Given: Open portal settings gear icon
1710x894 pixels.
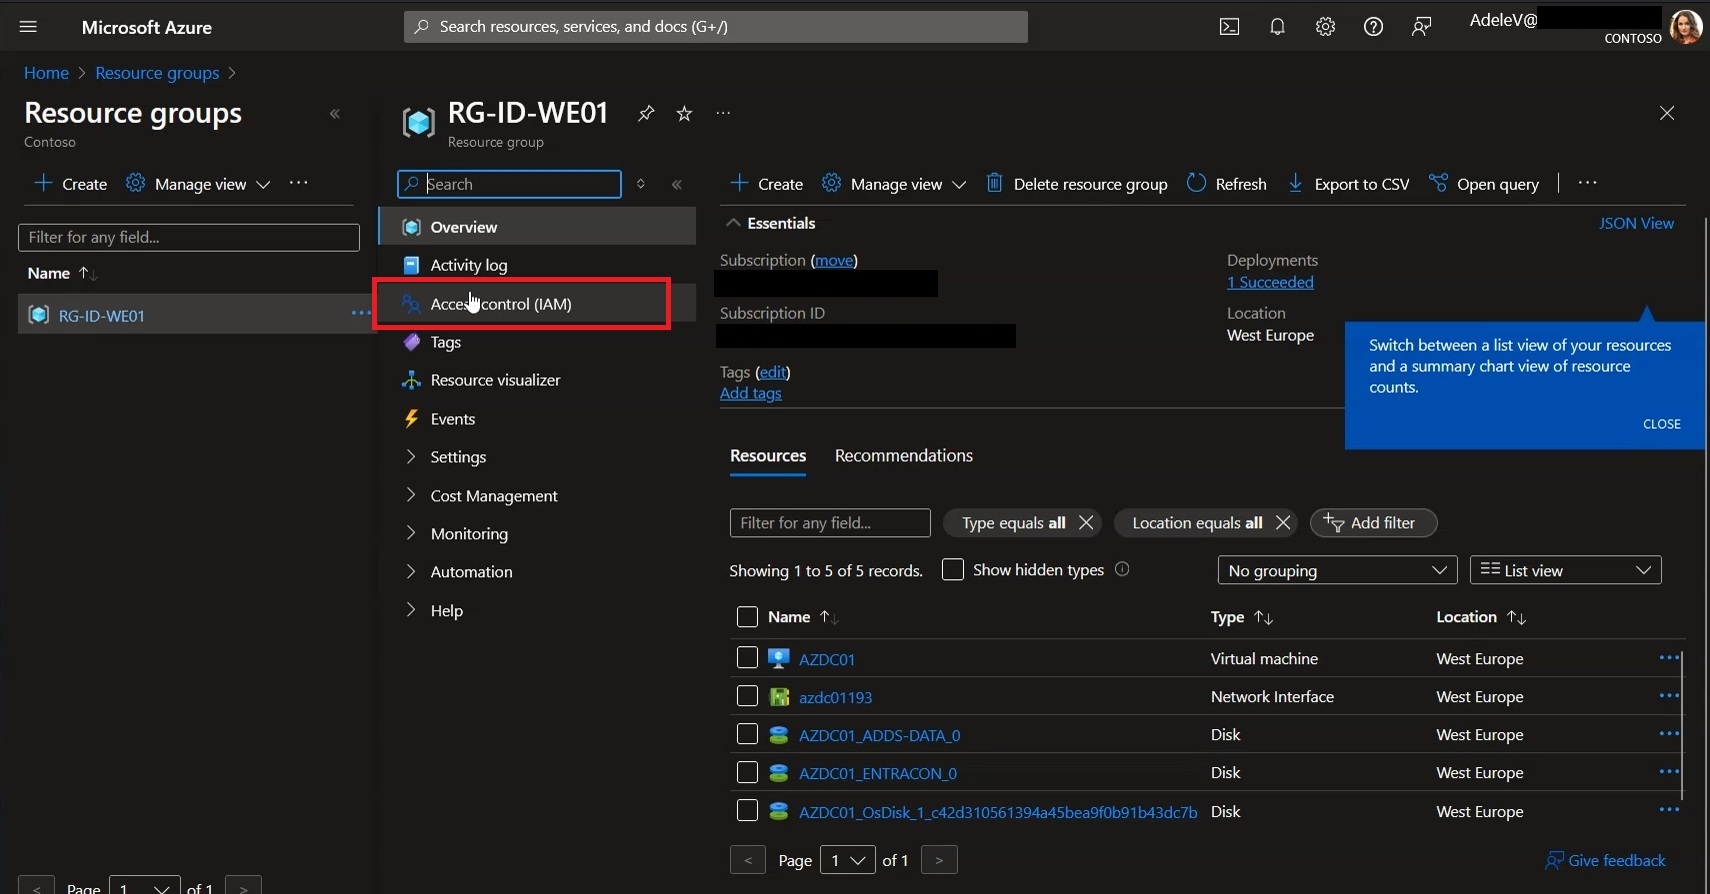Looking at the screenshot, I should (1325, 27).
